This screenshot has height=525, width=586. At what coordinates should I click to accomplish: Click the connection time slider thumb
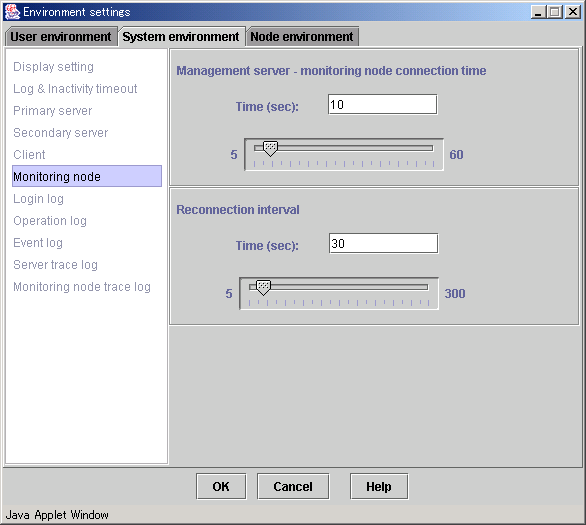[x=270, y=149]
